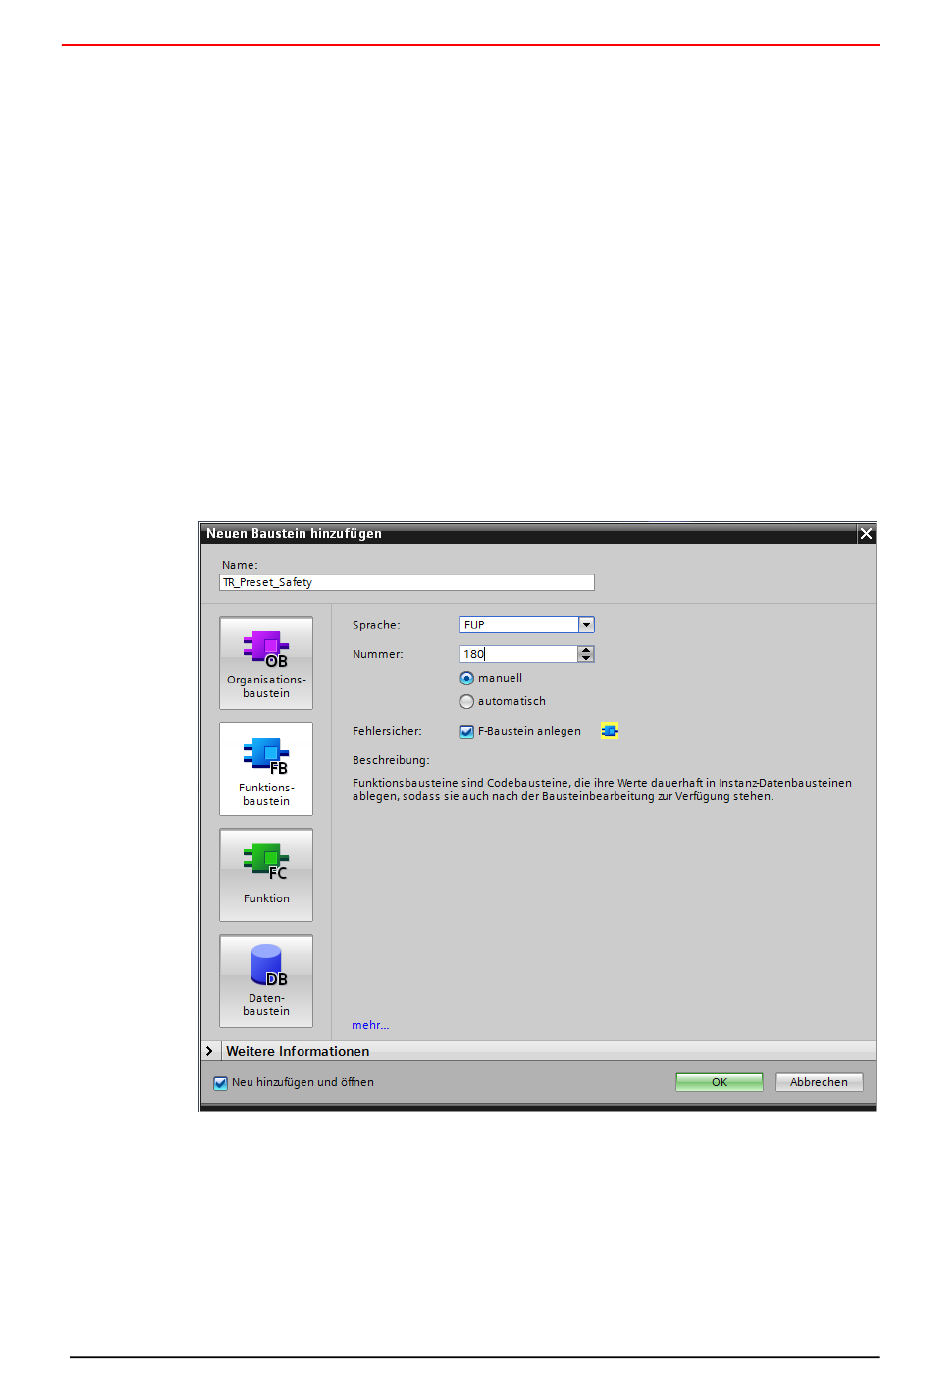Expand the Weitere Informationen section
Screen dimensions: 950x1387
click(x=209, y=1051)
